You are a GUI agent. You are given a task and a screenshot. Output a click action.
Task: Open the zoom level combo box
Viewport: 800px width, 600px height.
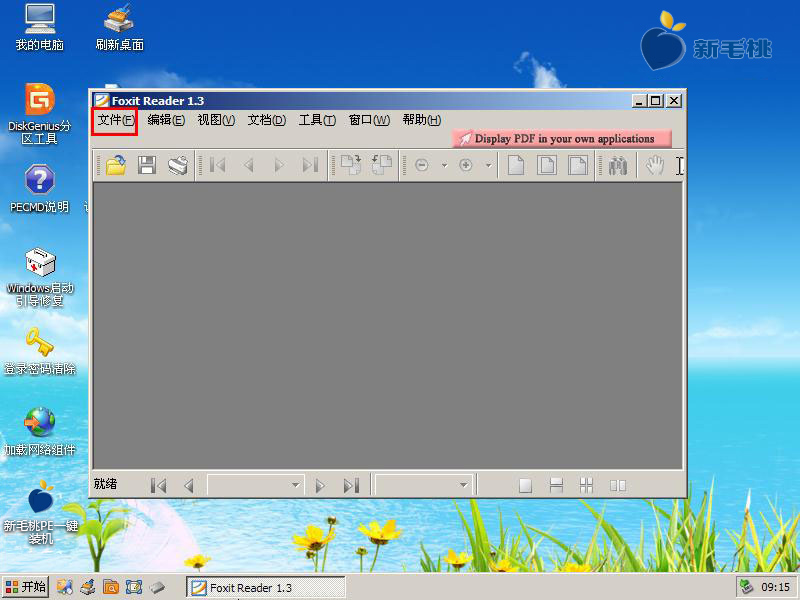pos(423,485)
